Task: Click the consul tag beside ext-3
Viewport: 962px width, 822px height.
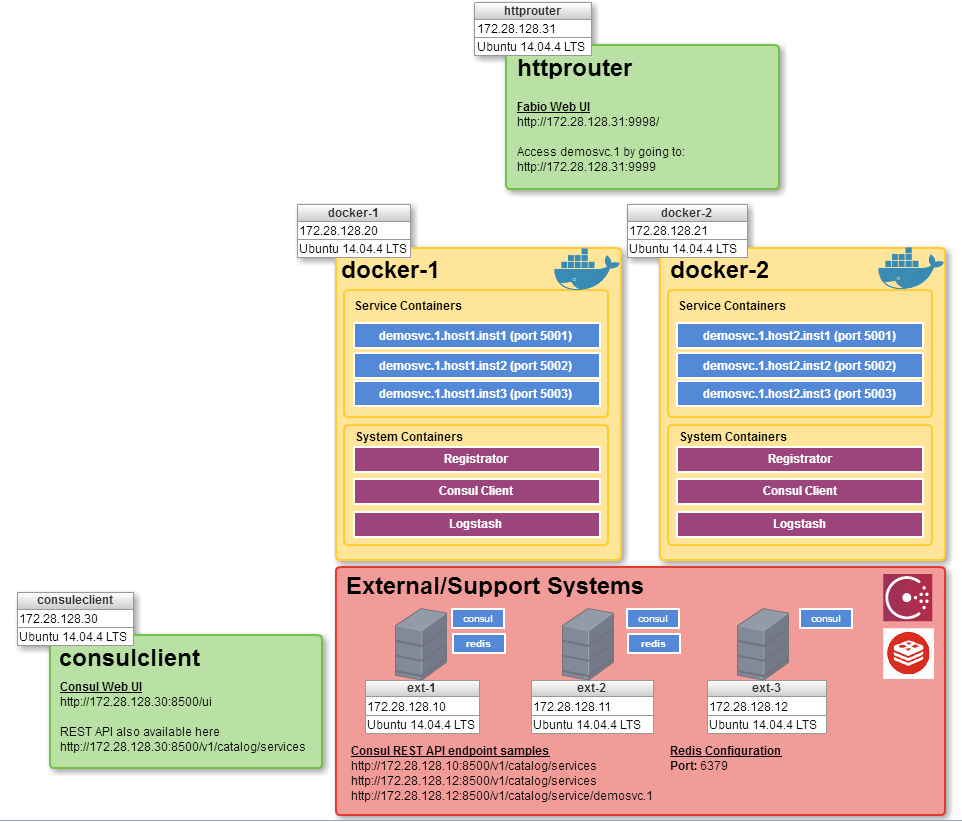Action: coord(826,619)
